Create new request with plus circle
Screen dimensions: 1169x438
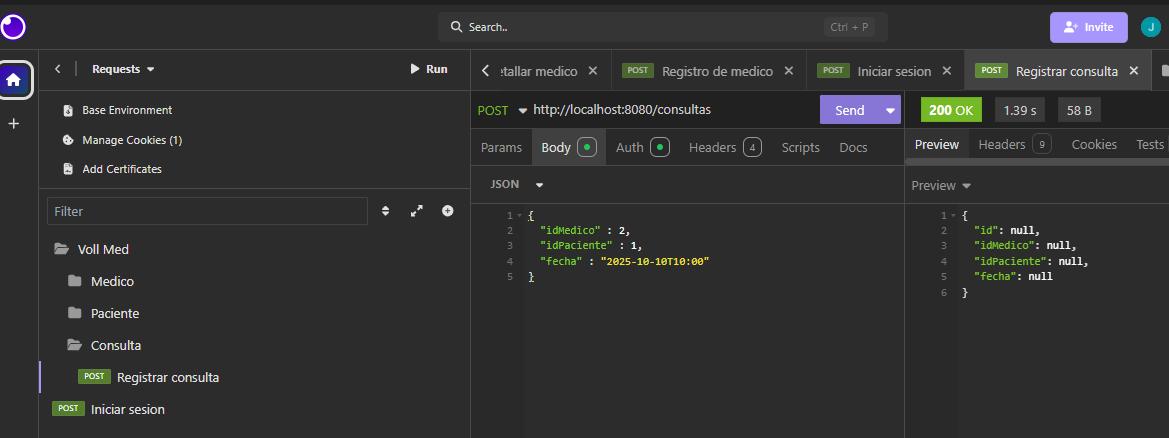tap(447, 211)
